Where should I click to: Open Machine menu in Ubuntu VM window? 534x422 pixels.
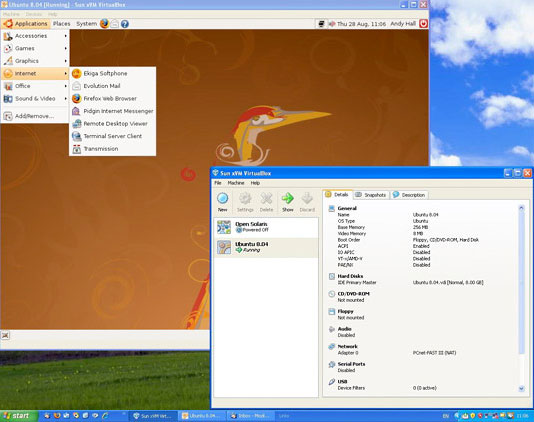pyautogui.click(x=11, y=14)
